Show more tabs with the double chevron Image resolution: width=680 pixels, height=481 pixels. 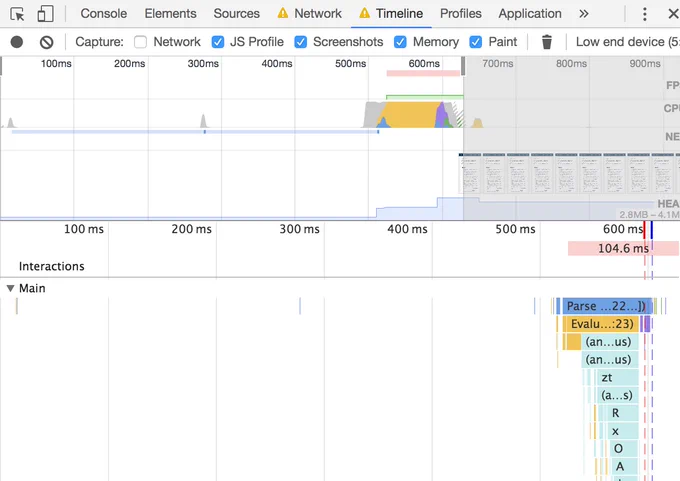click(584, 14)
